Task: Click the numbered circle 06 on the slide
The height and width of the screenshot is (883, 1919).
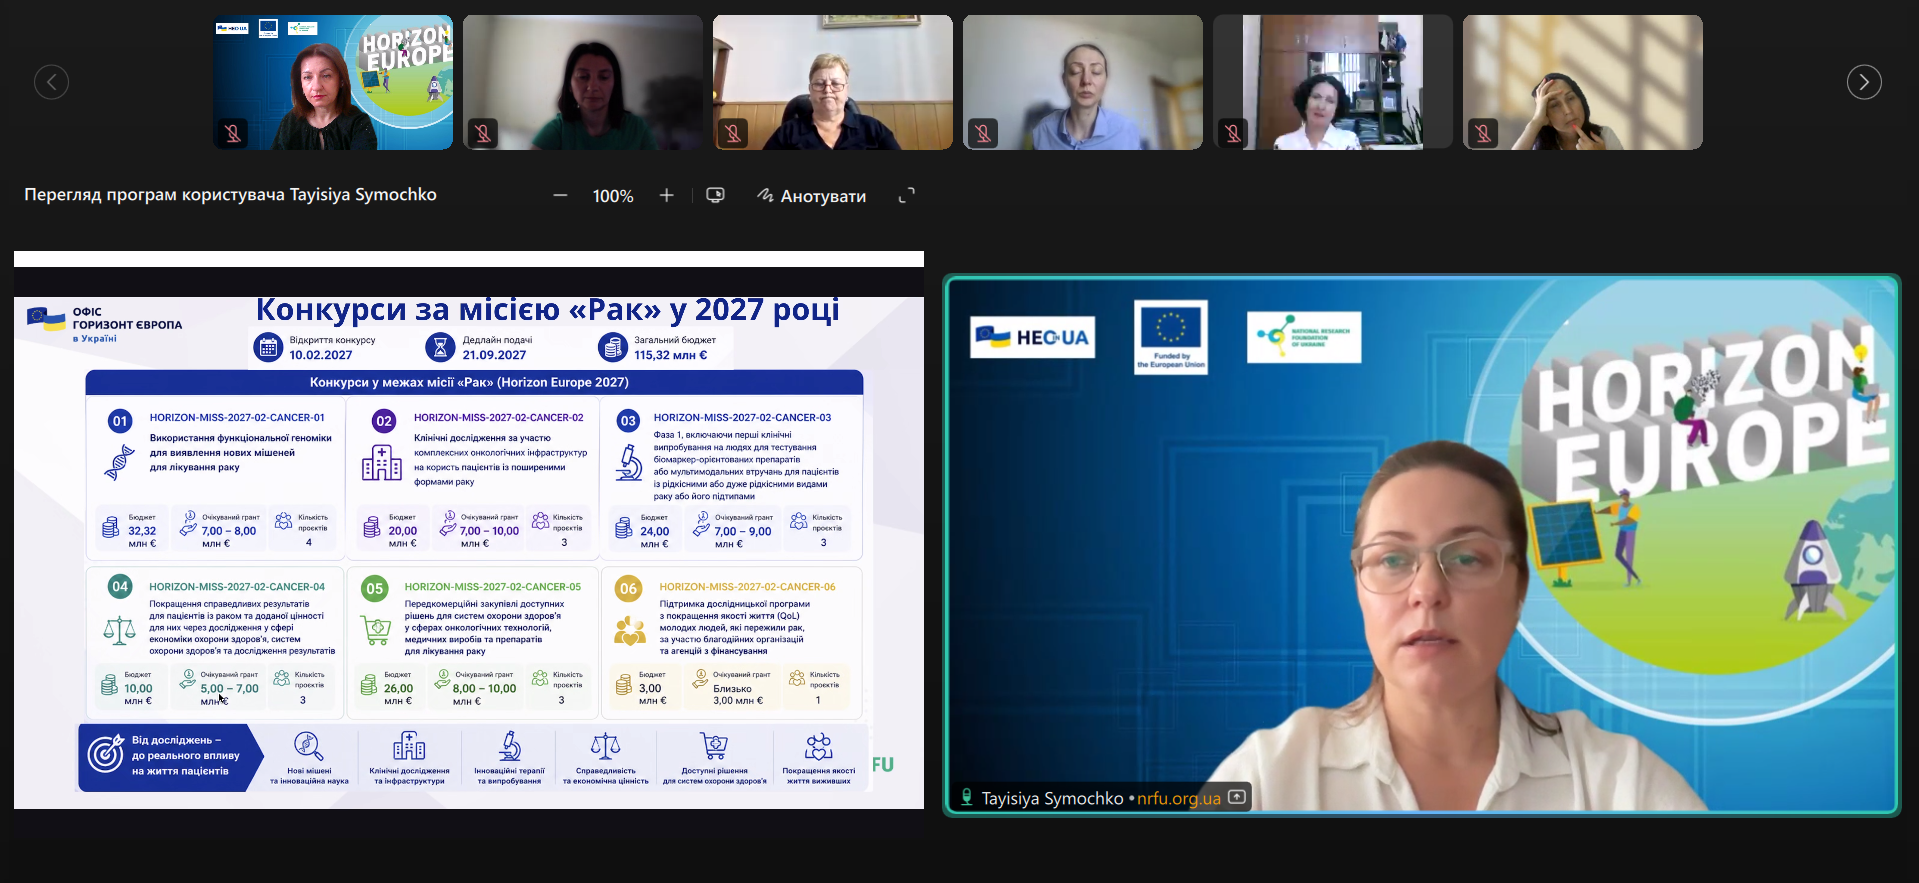Action: pos(628,589)
